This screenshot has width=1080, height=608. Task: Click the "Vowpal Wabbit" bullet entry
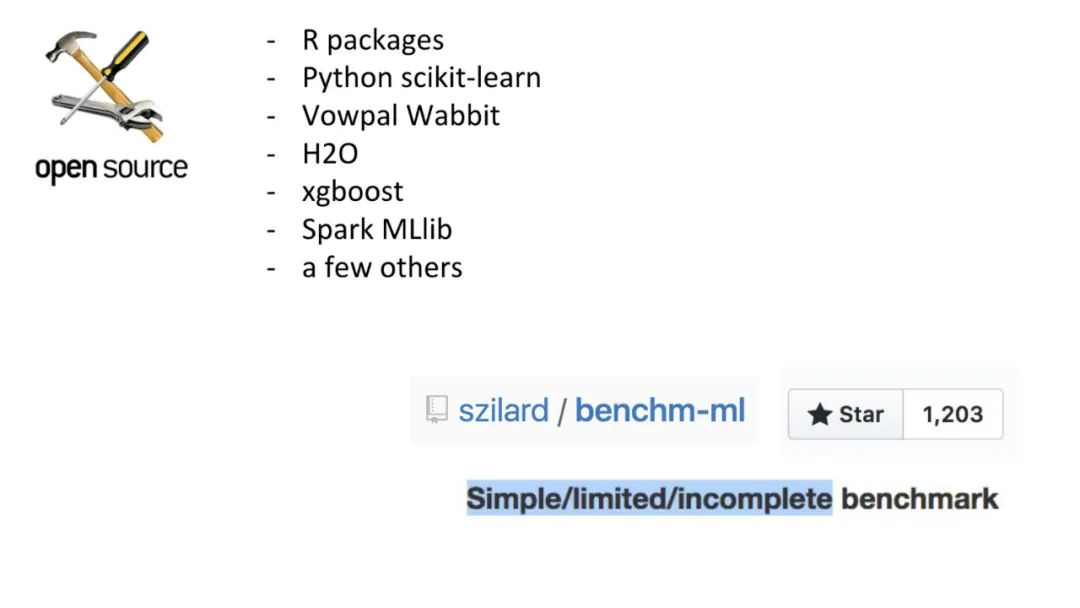tap(400, 116)
